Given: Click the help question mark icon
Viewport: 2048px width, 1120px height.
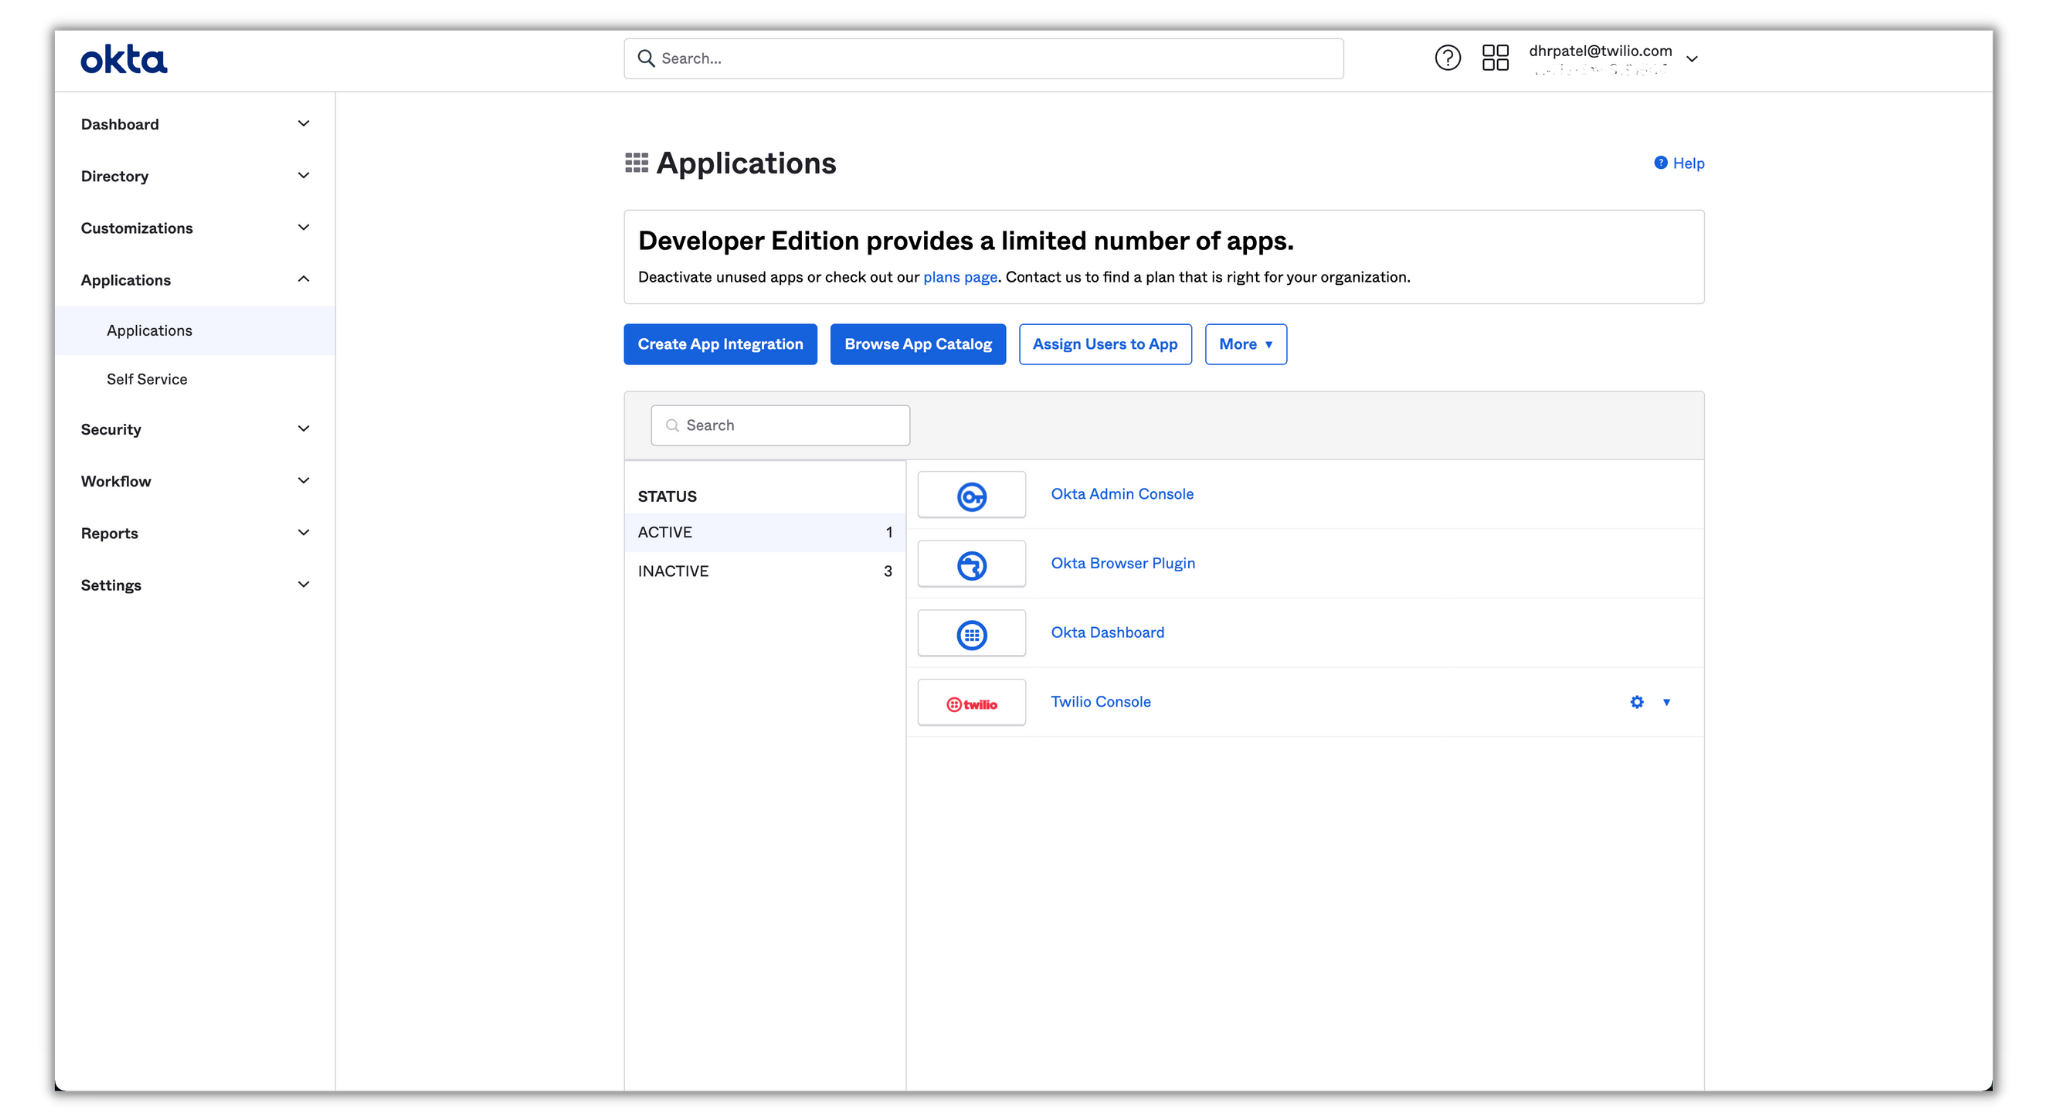Looking at the screenshot, I should click(1447, 58).
